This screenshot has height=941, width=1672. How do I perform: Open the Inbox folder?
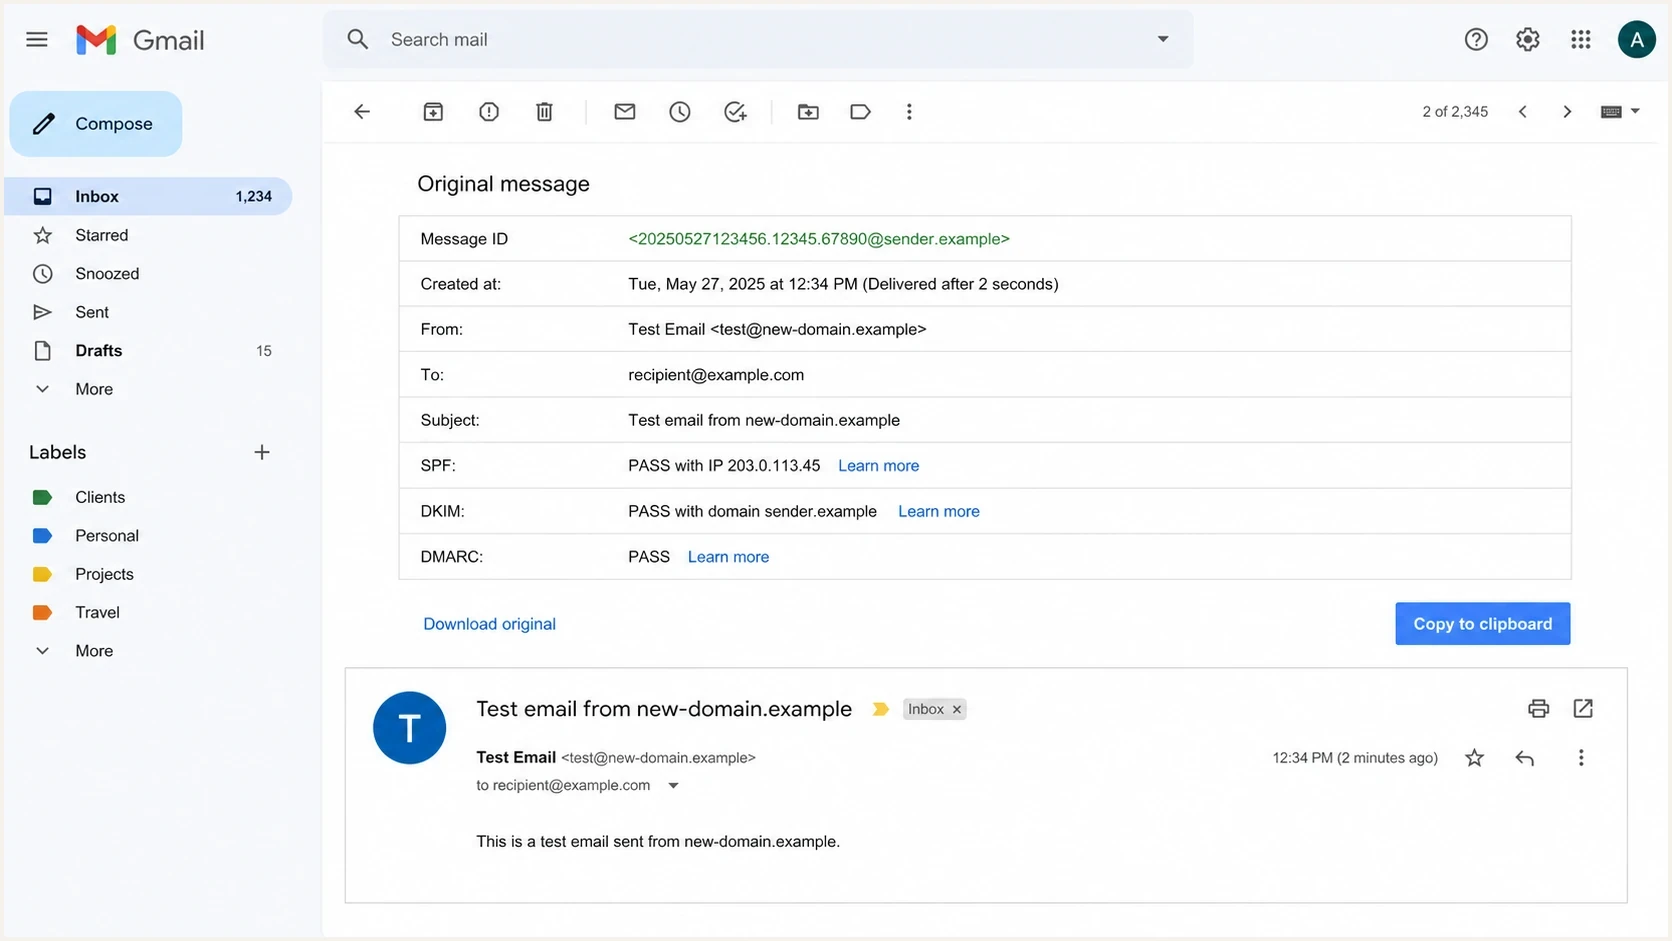point(148,196)
